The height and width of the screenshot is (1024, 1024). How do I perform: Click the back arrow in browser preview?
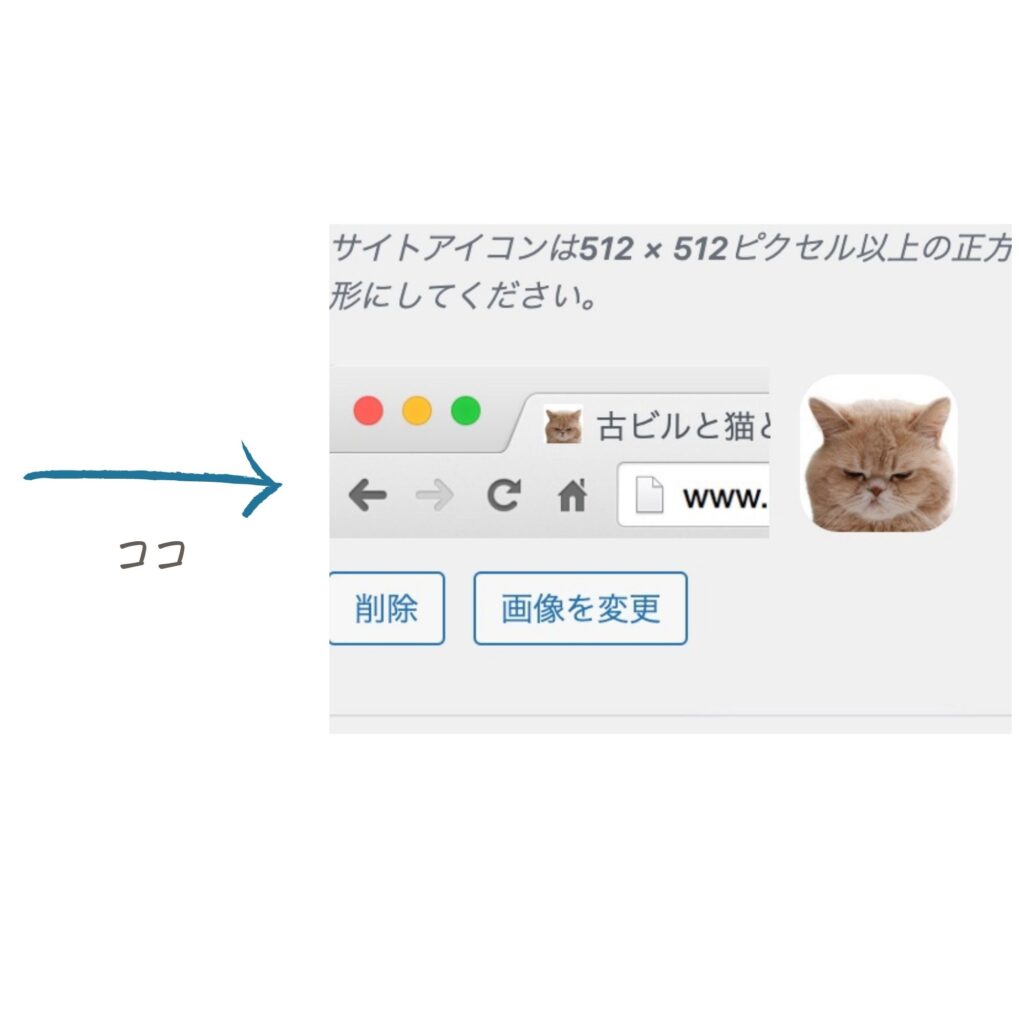pos(368,495)
